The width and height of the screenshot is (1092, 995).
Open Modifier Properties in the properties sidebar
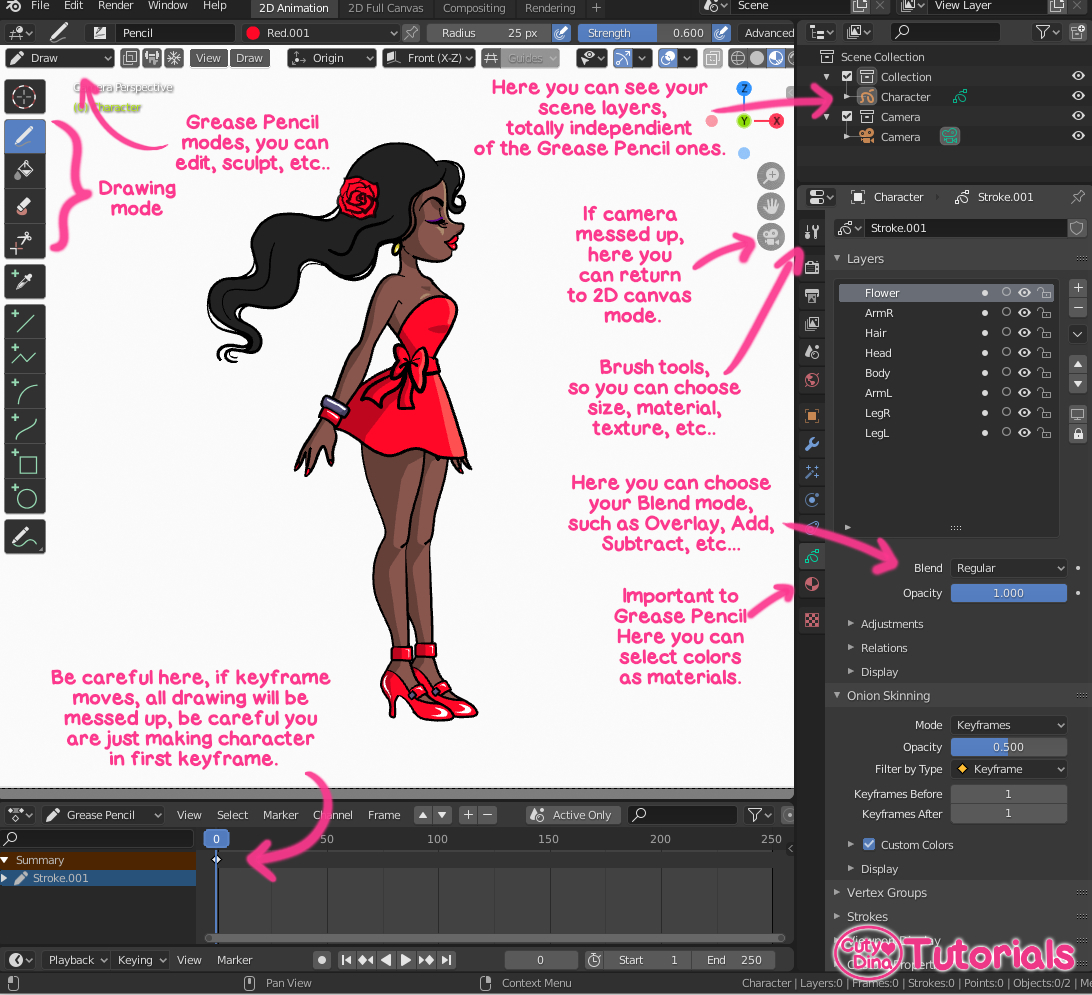811,443
